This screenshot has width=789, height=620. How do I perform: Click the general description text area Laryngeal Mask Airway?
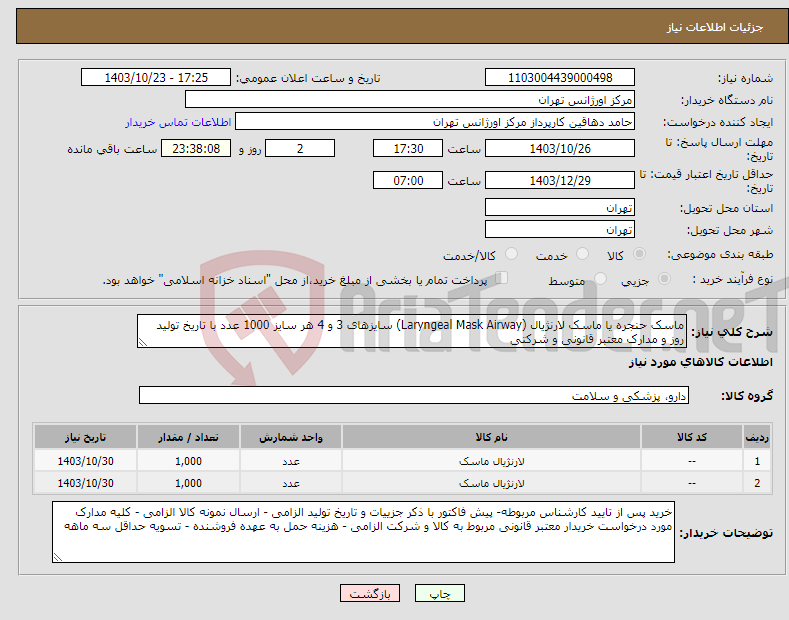tap(412, 331)
